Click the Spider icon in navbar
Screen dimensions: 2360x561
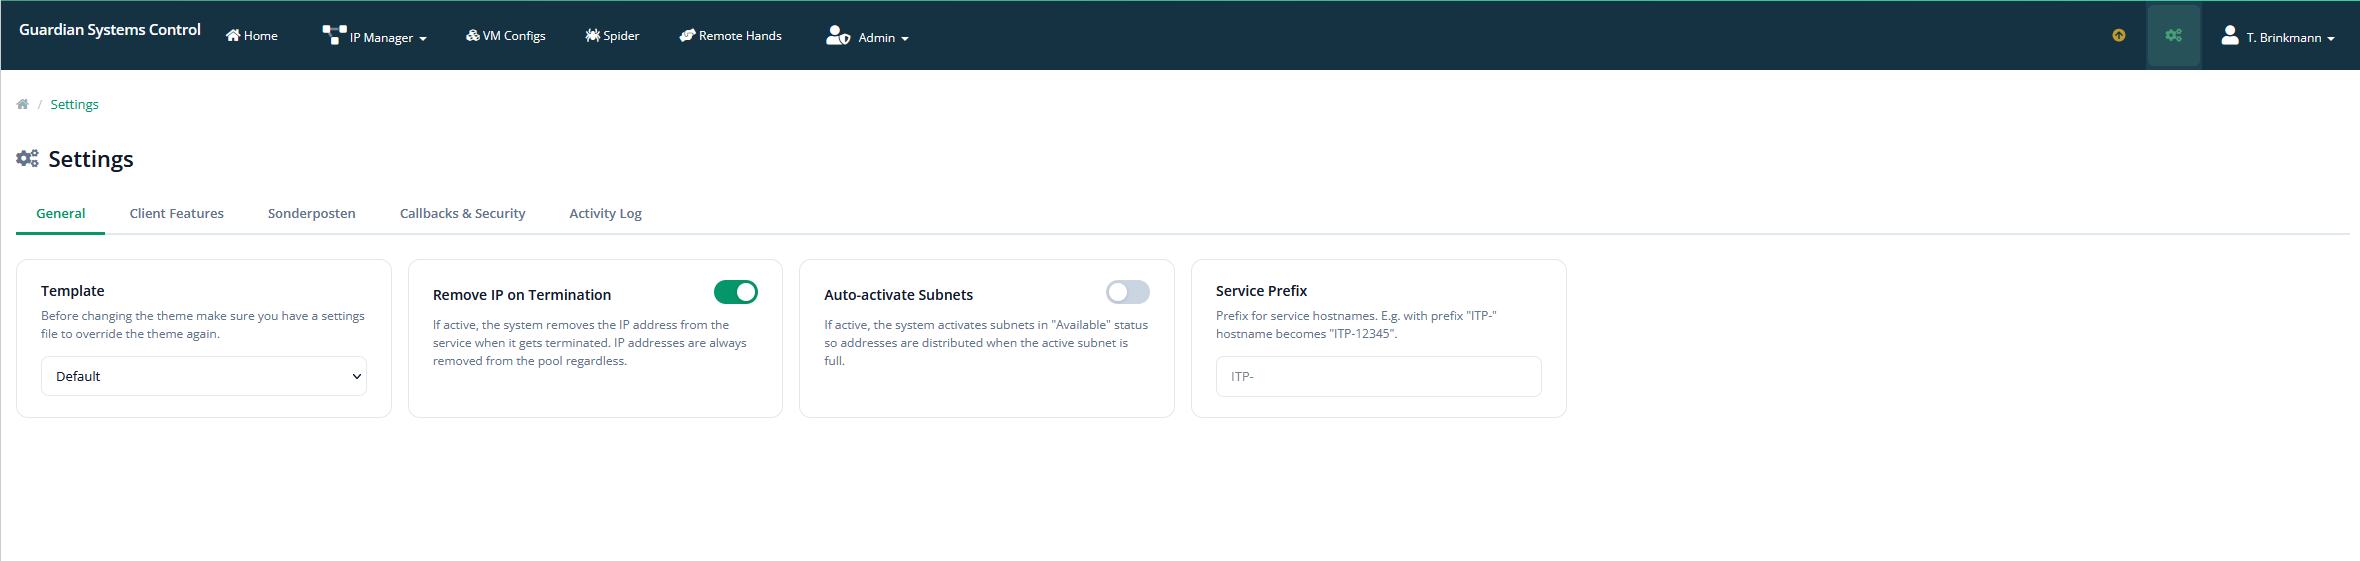point(592,35)
